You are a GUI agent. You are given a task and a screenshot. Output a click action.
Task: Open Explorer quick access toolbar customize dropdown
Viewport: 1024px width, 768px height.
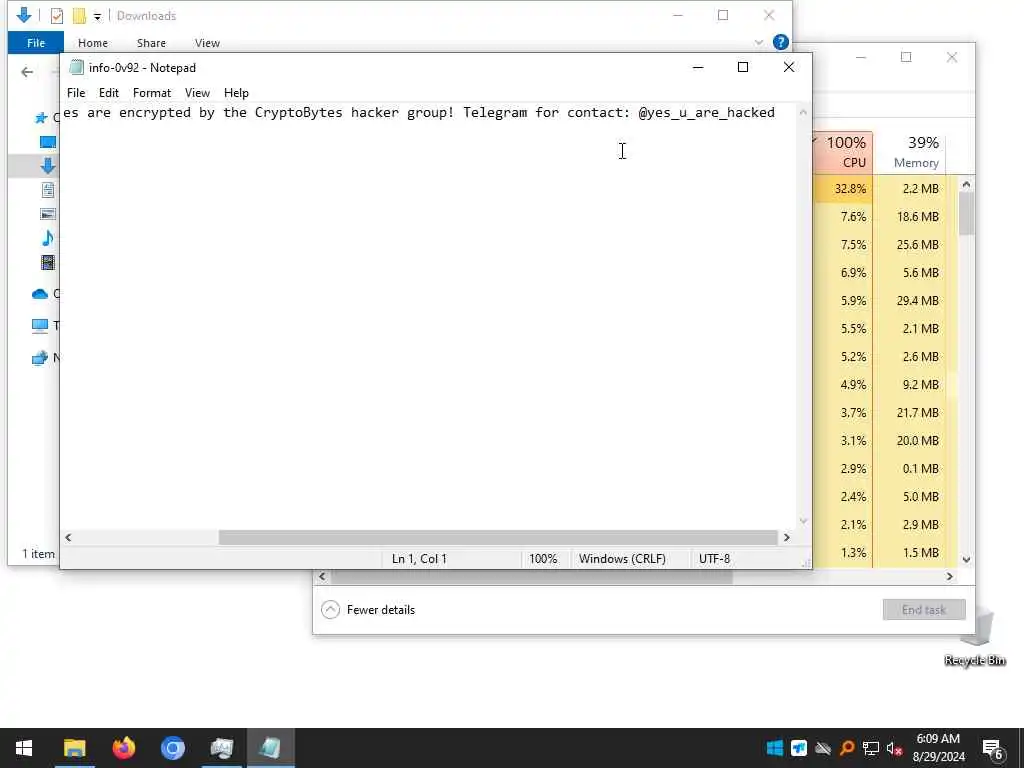pos(97,16)
